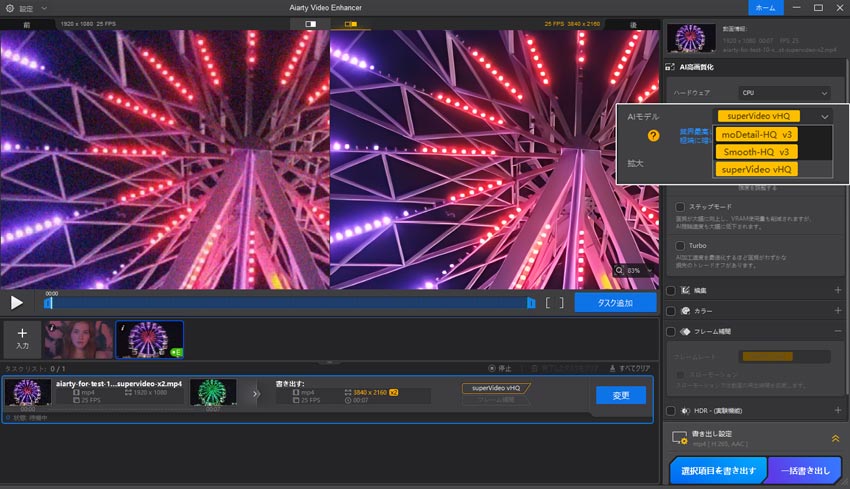Expand export settings with double chevron
This screenshot has height=489, width=850.
point(835,438)
